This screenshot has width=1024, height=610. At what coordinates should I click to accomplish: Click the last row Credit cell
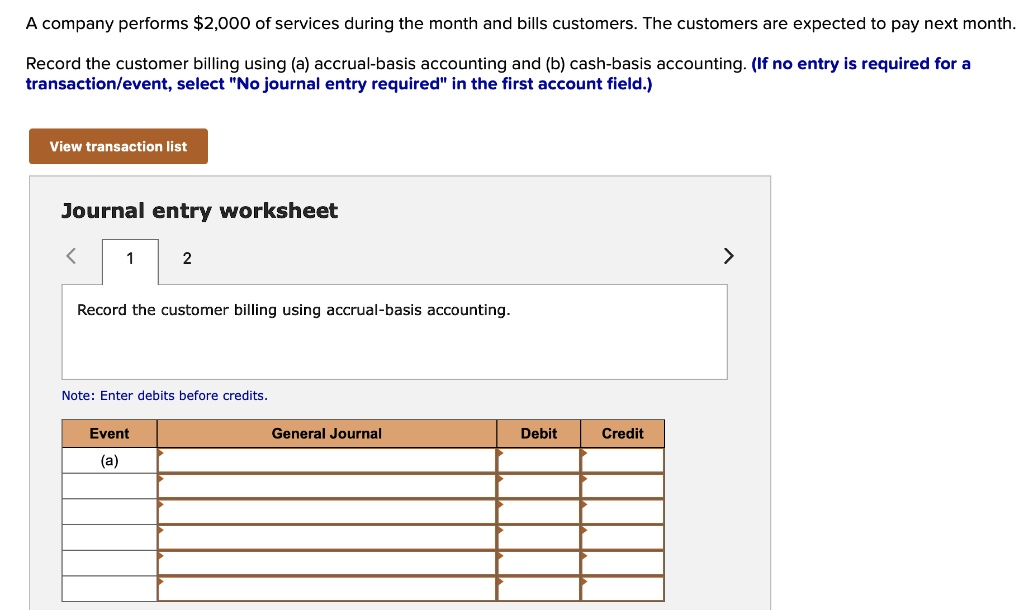pyautogui.click(x=623, y=589)
